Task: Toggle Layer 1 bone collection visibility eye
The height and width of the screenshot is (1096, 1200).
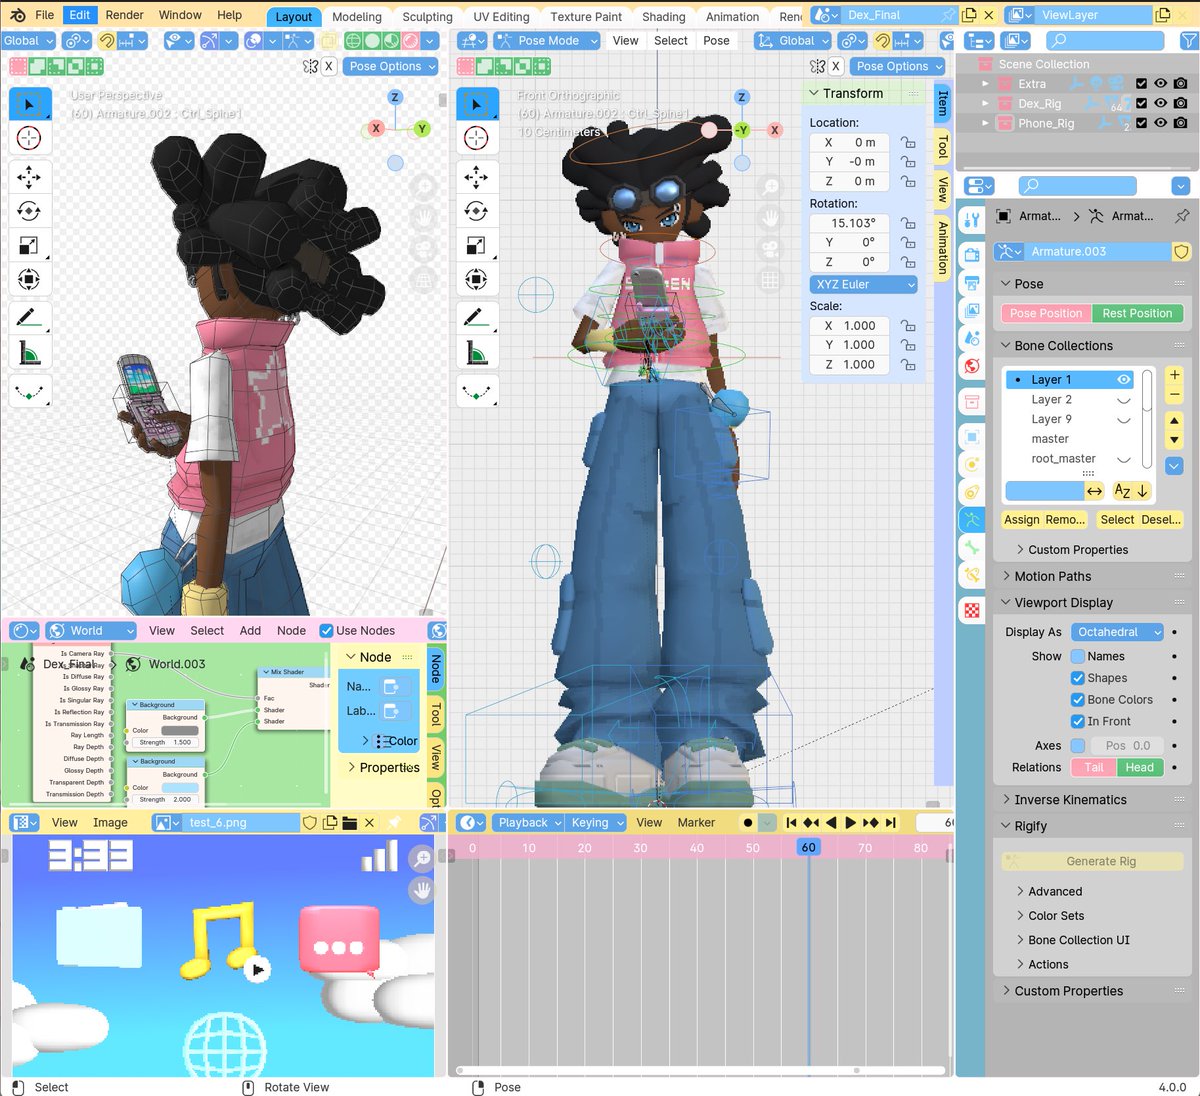Action: [x=1124, y=380]
